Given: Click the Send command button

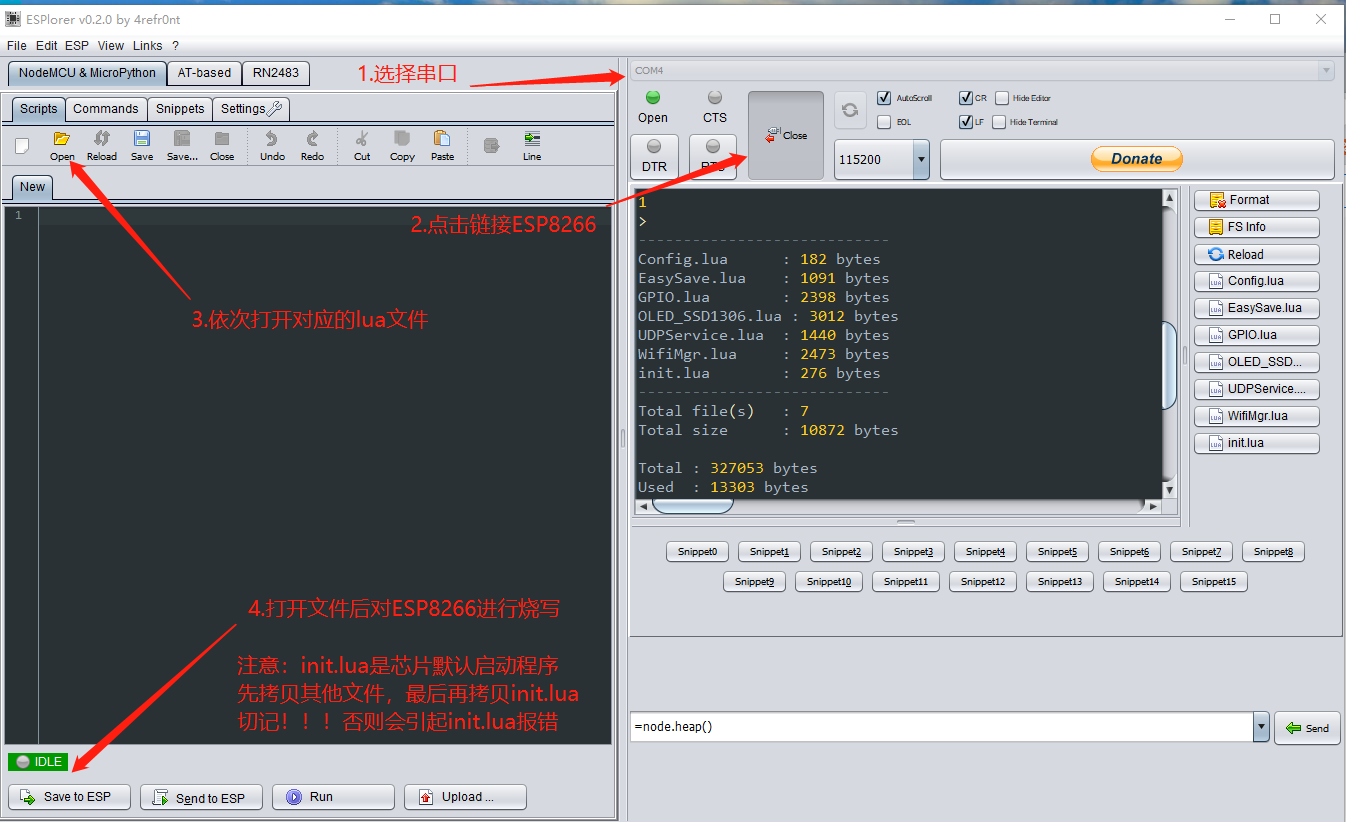Looking at the screenshot, I should click(1307, 728).
